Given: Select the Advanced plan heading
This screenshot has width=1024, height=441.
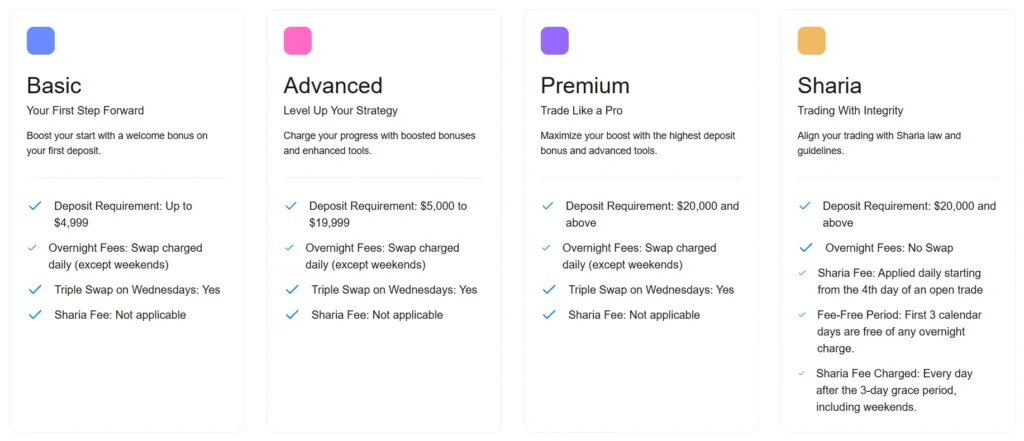Looking at the screenshot, I should [332, 85].
